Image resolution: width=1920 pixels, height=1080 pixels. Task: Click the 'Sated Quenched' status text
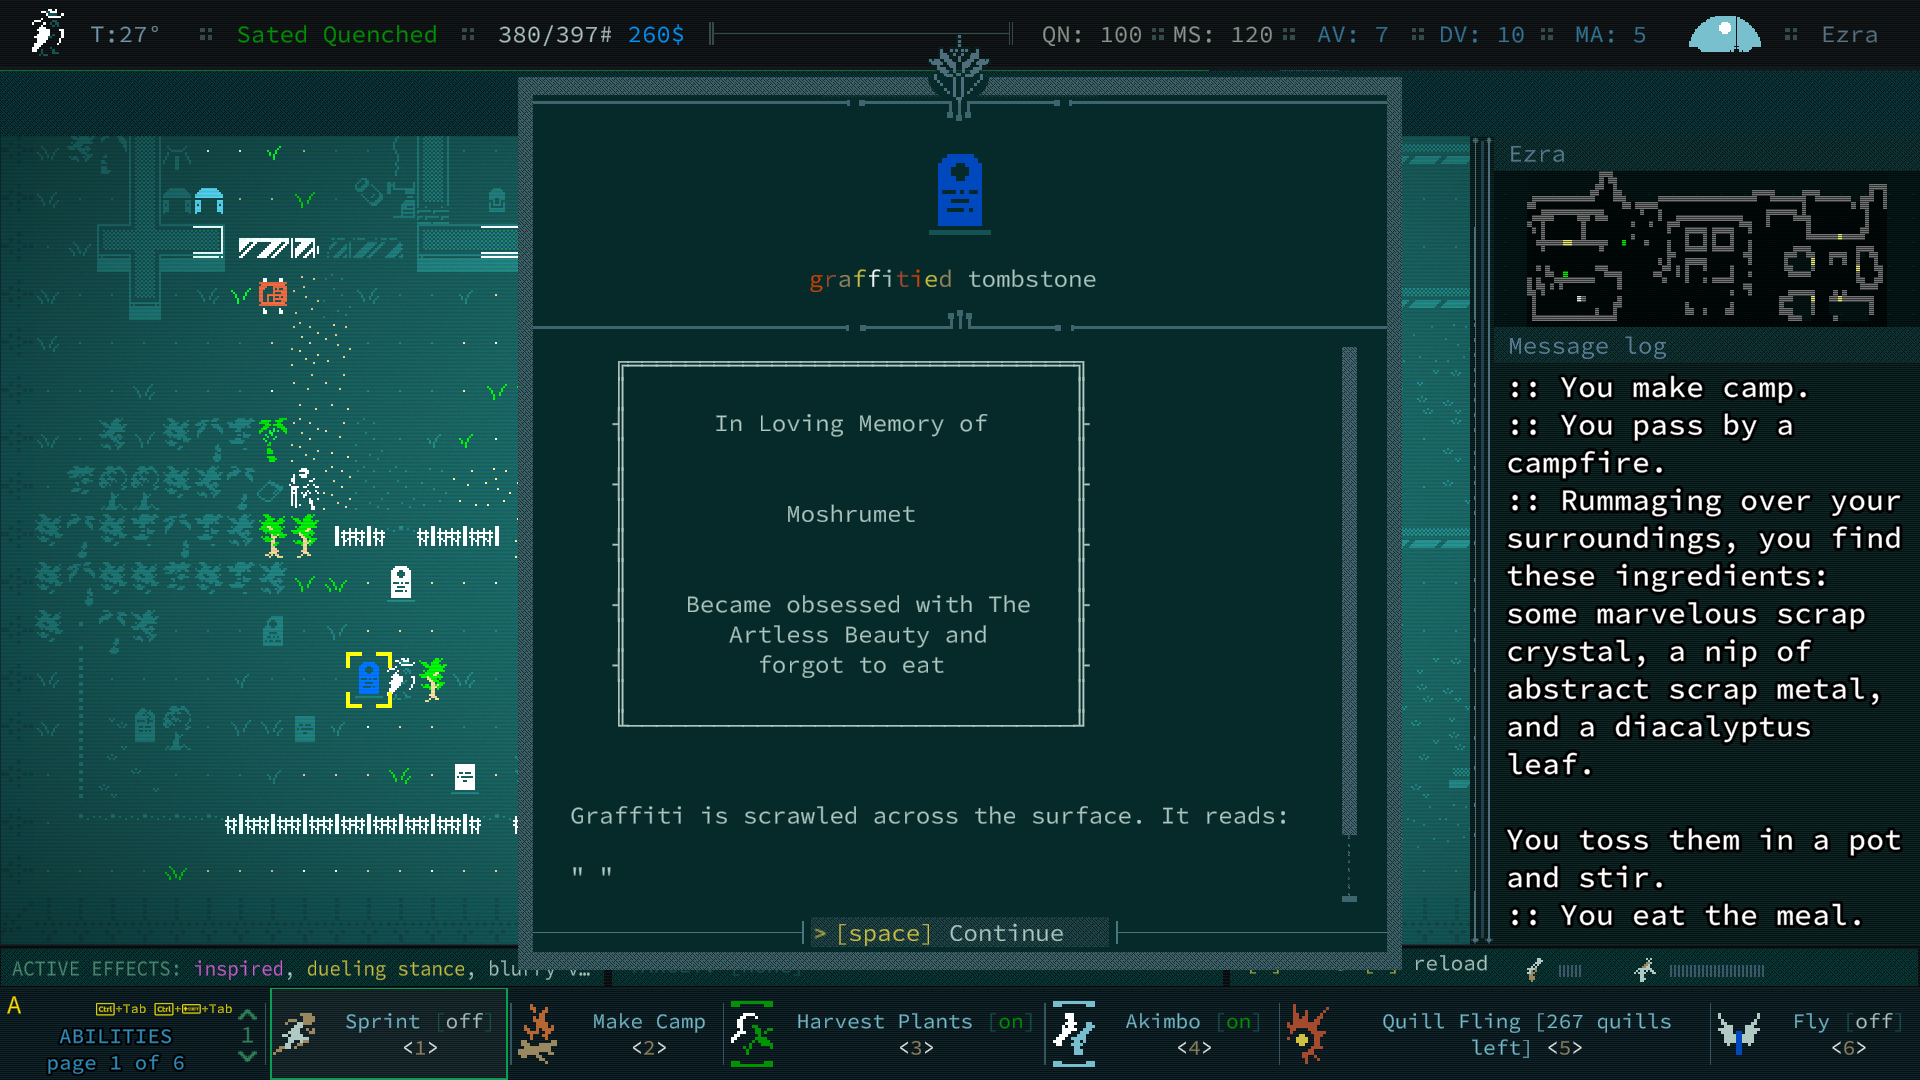coord(337,35)
